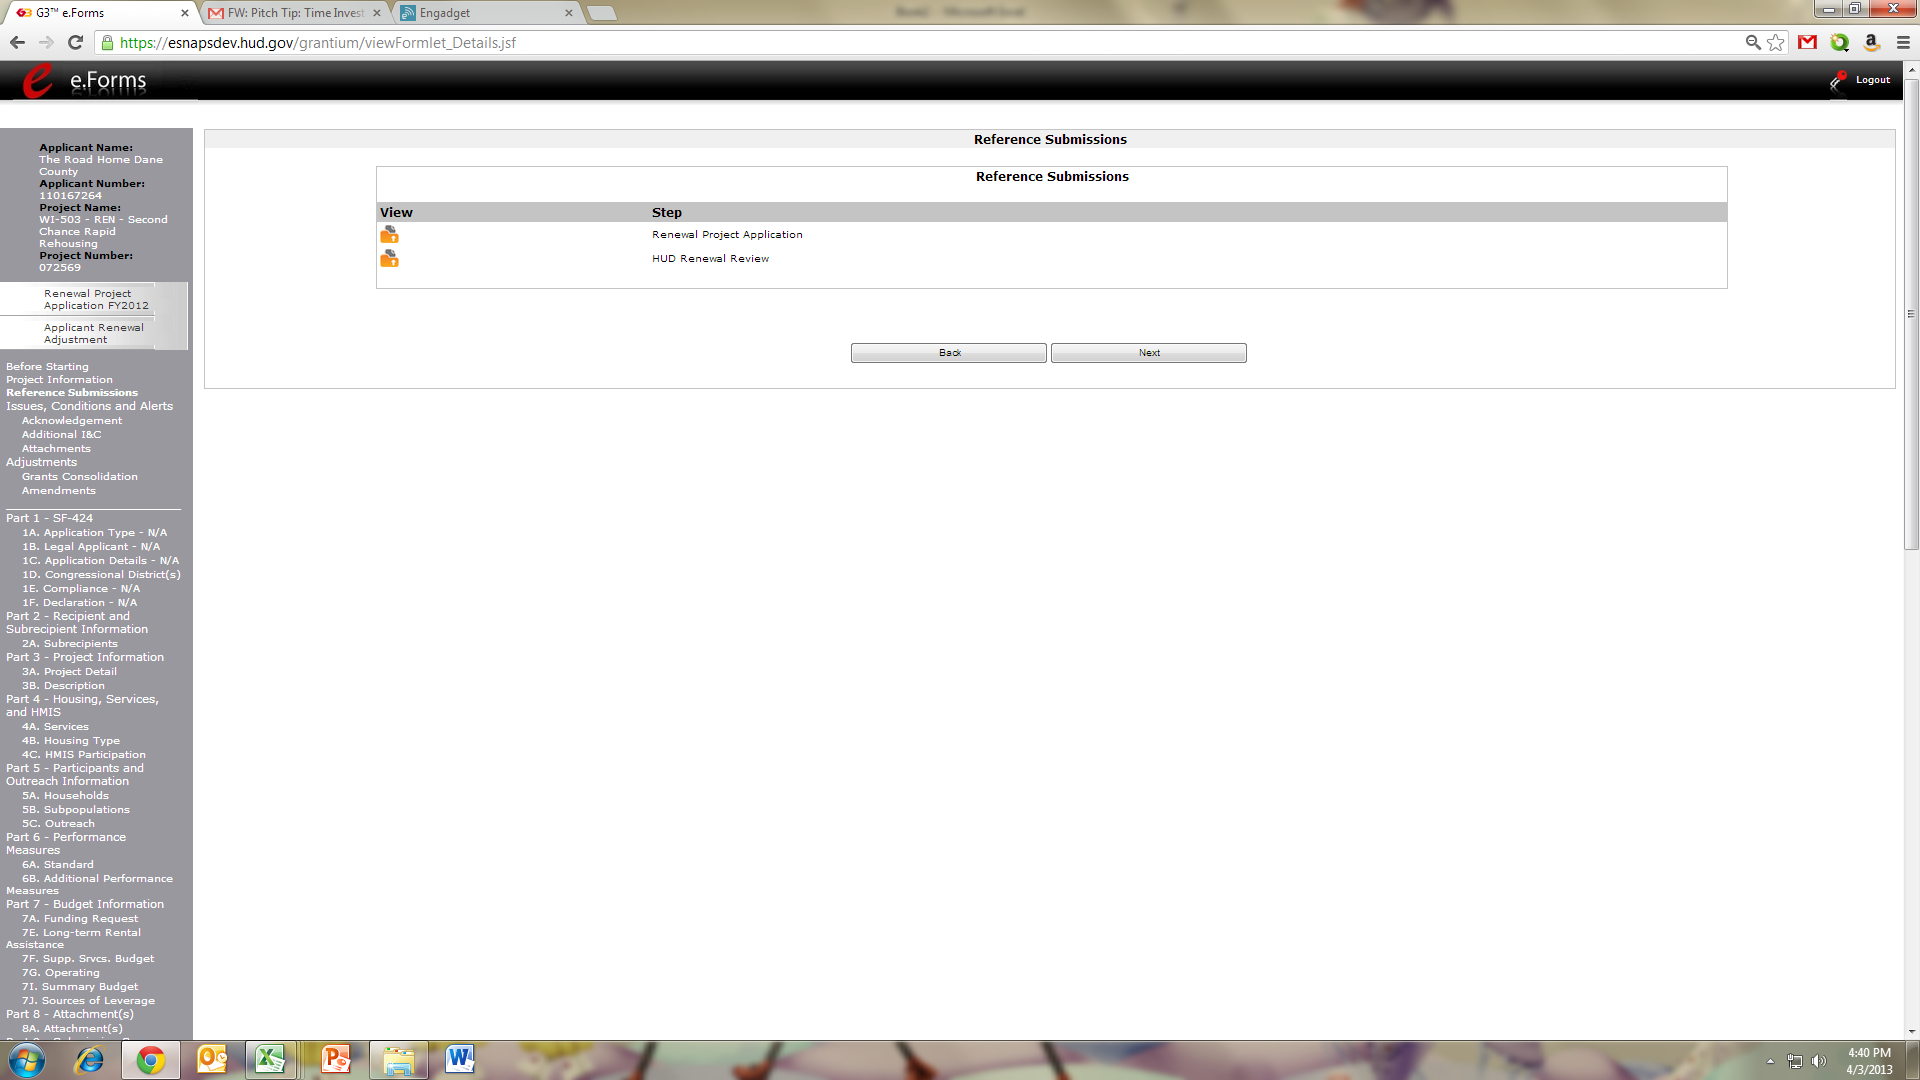Viewport: 1920px width, 1080px height.
Task: Click the Gmail extension icon in Chrome toolbar
Action: pyautogui.click(x=1807, y=42)
